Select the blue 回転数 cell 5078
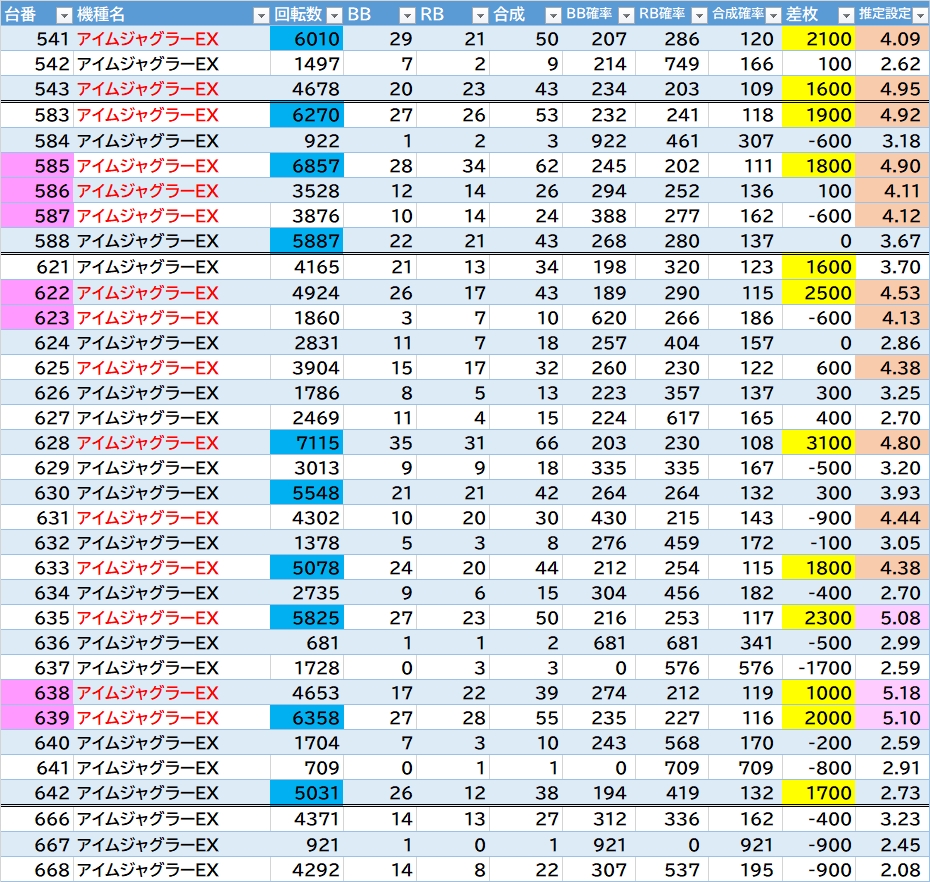The width and height of the screenshot is (930, 882). pyautogui.click(x=307, y=568)
